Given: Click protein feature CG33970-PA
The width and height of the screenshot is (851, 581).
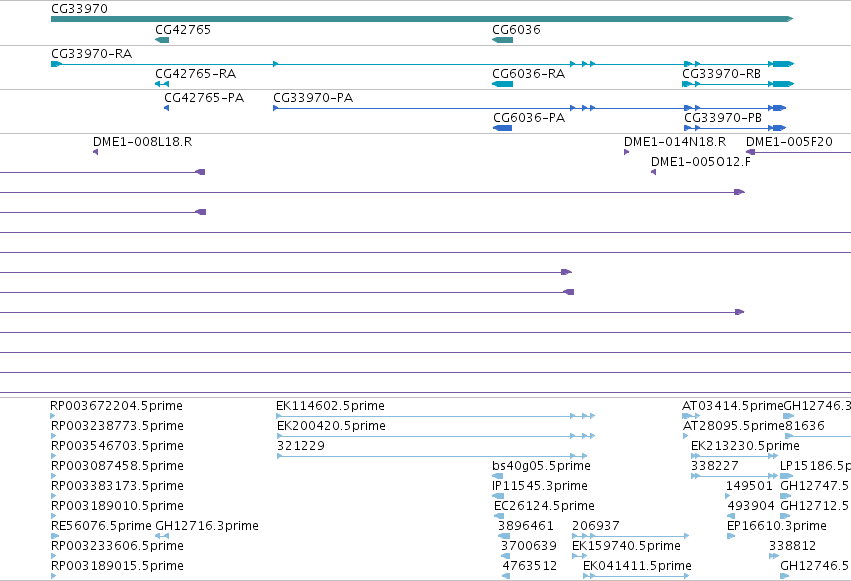Looking at the screenshot, I should pos(529,108).
